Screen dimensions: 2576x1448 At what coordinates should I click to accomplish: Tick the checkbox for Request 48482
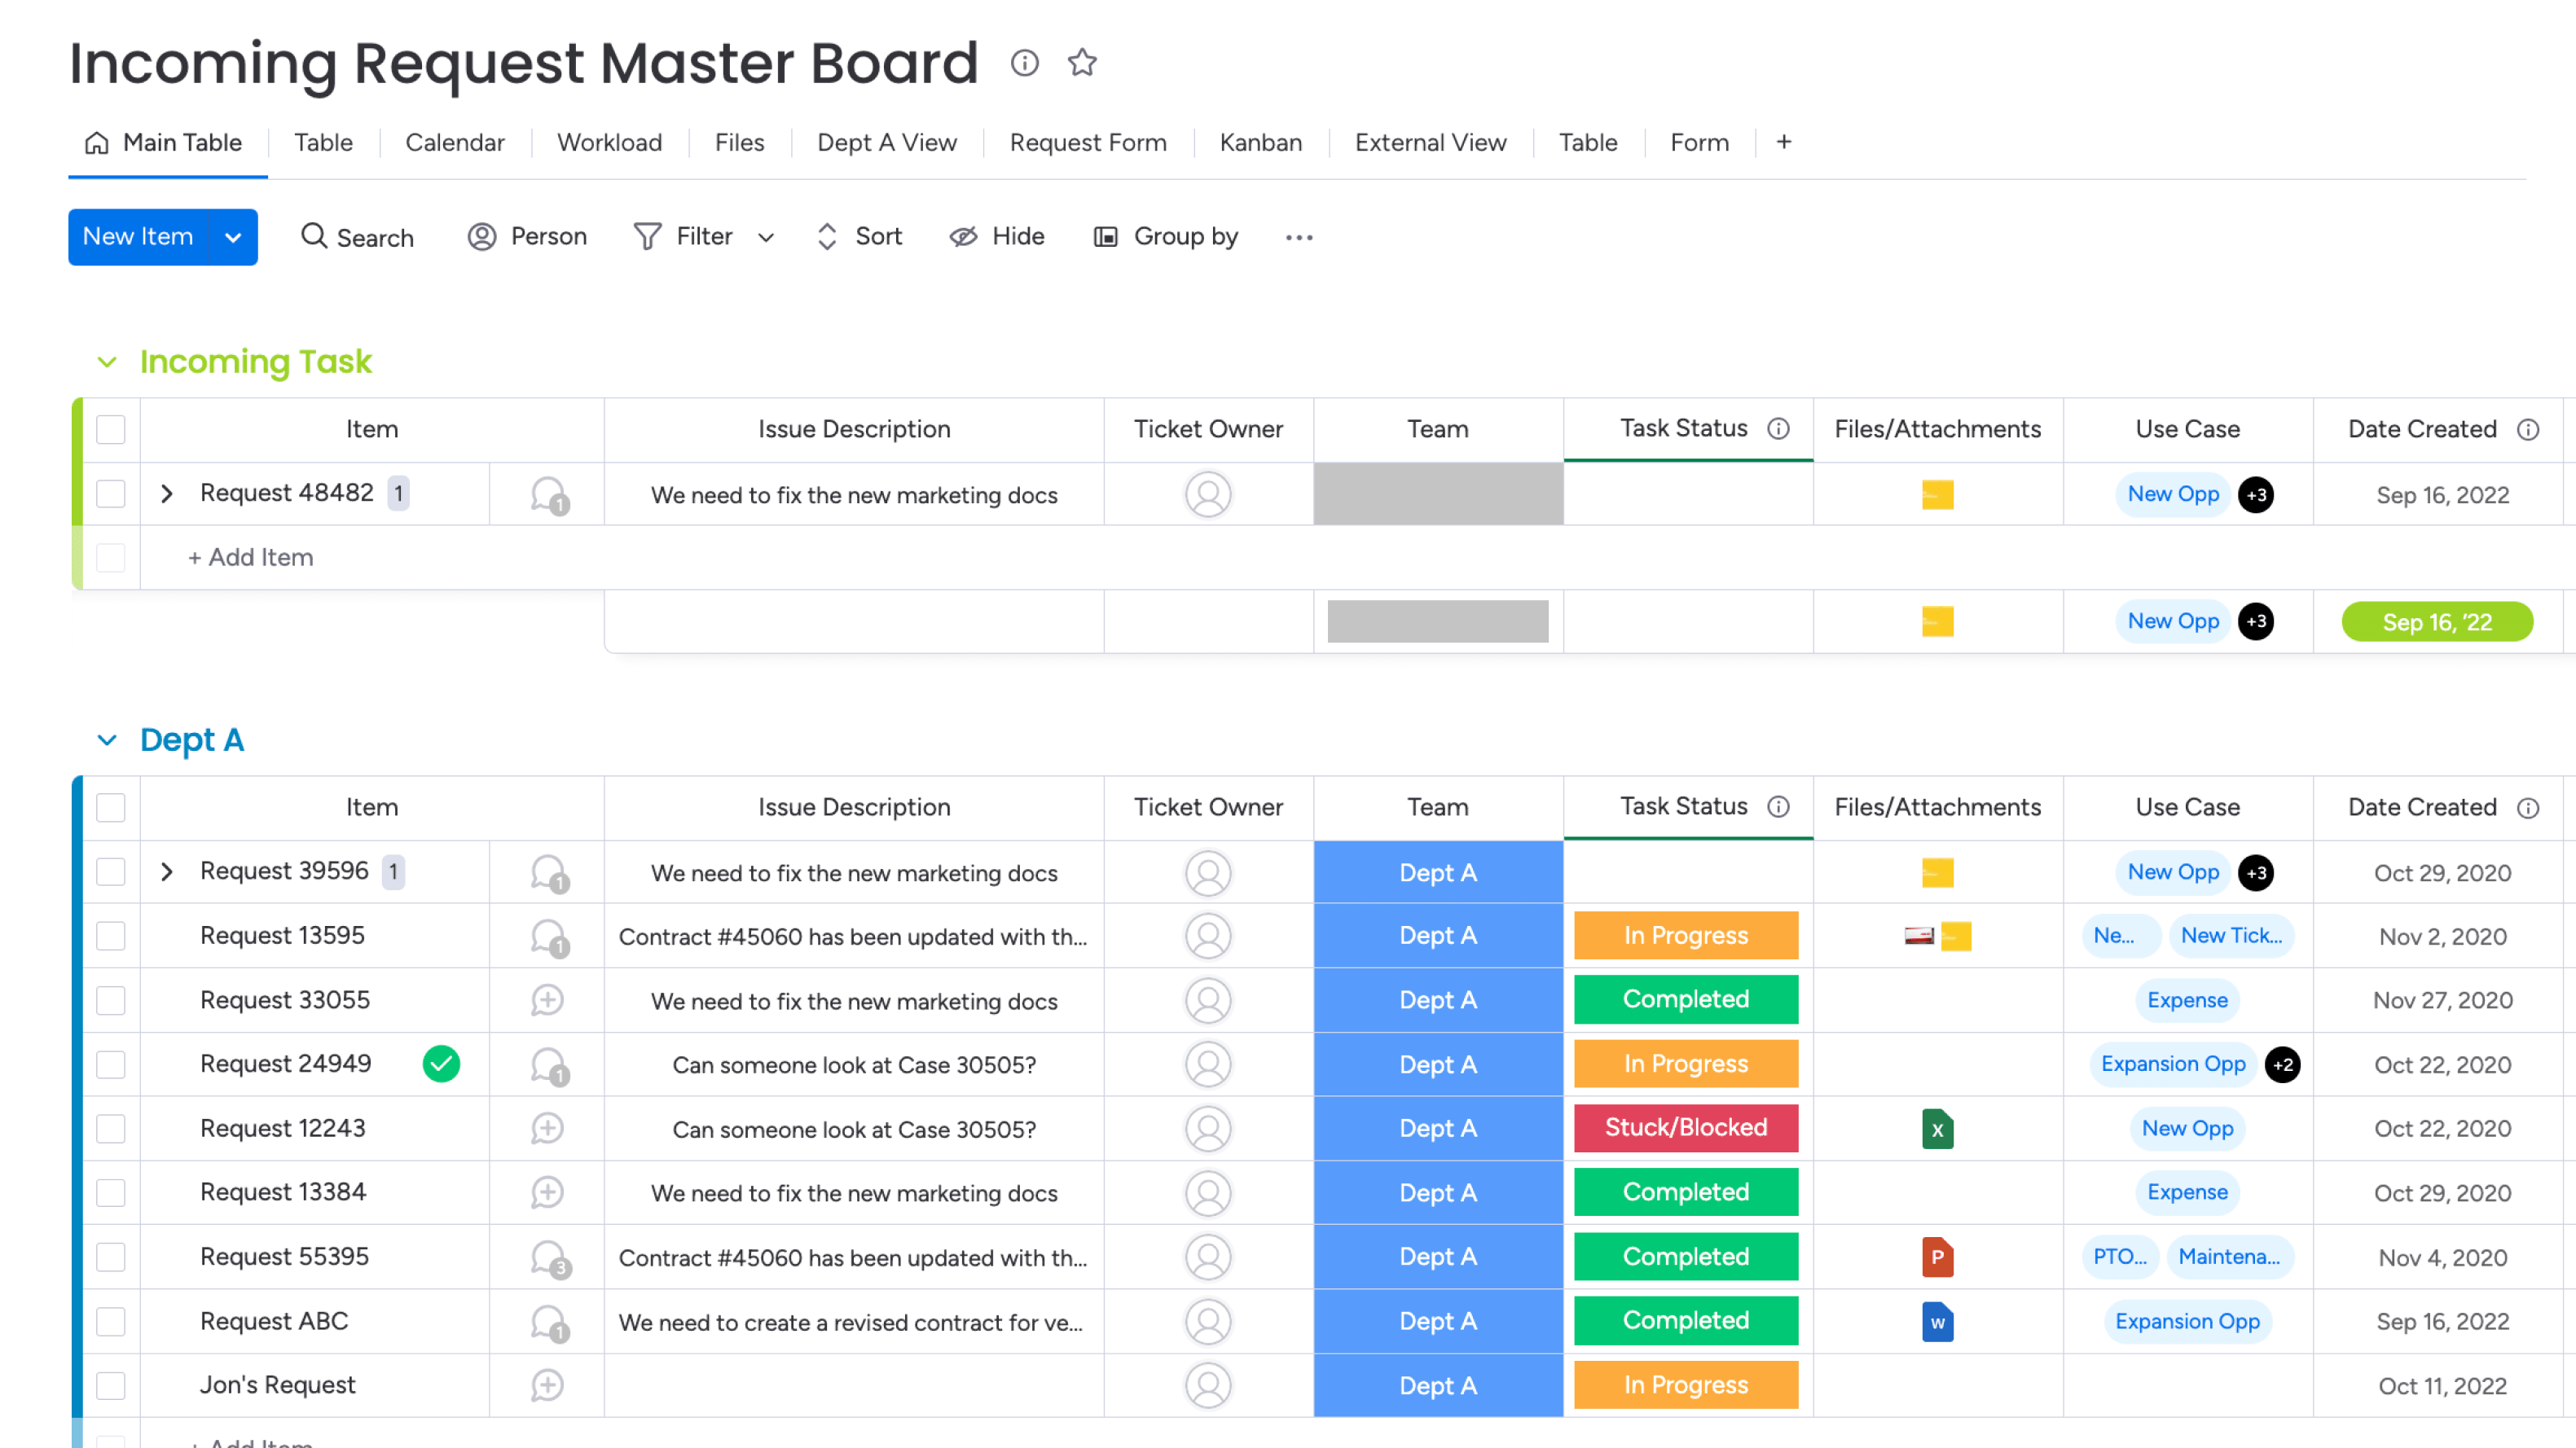point(111,494)
